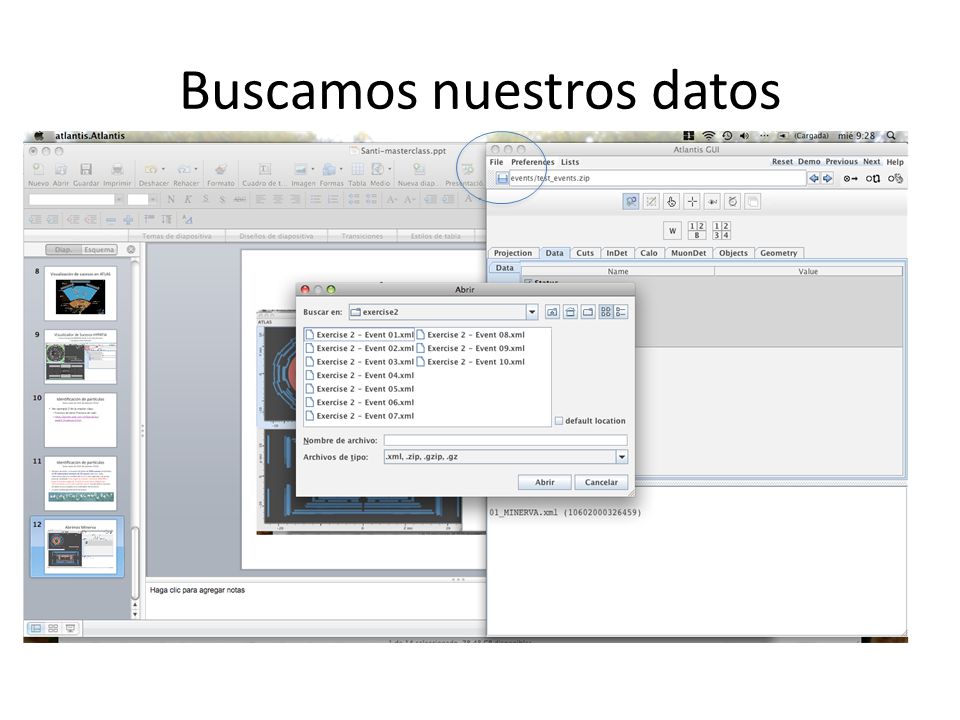Switch to the Calo tab
This screenshot has width=960, height=720.
648,253
